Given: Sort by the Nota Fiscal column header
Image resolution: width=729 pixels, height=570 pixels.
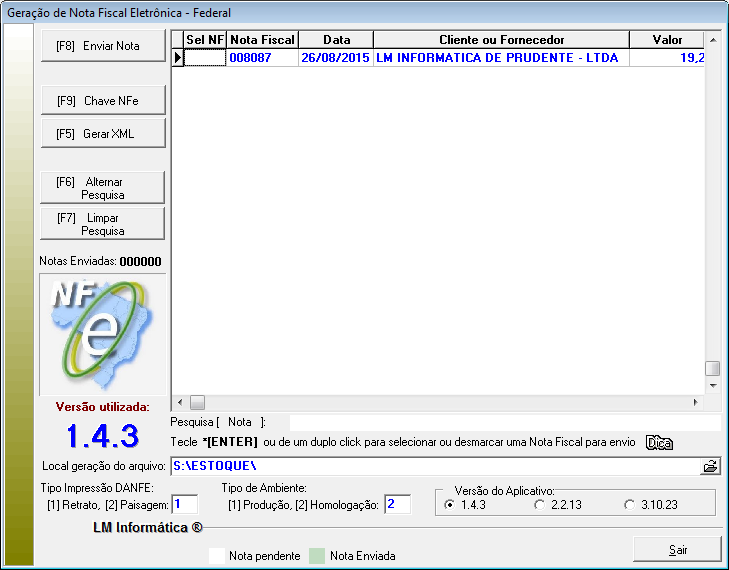Looking at the screenshot, I should pos(262,40).
